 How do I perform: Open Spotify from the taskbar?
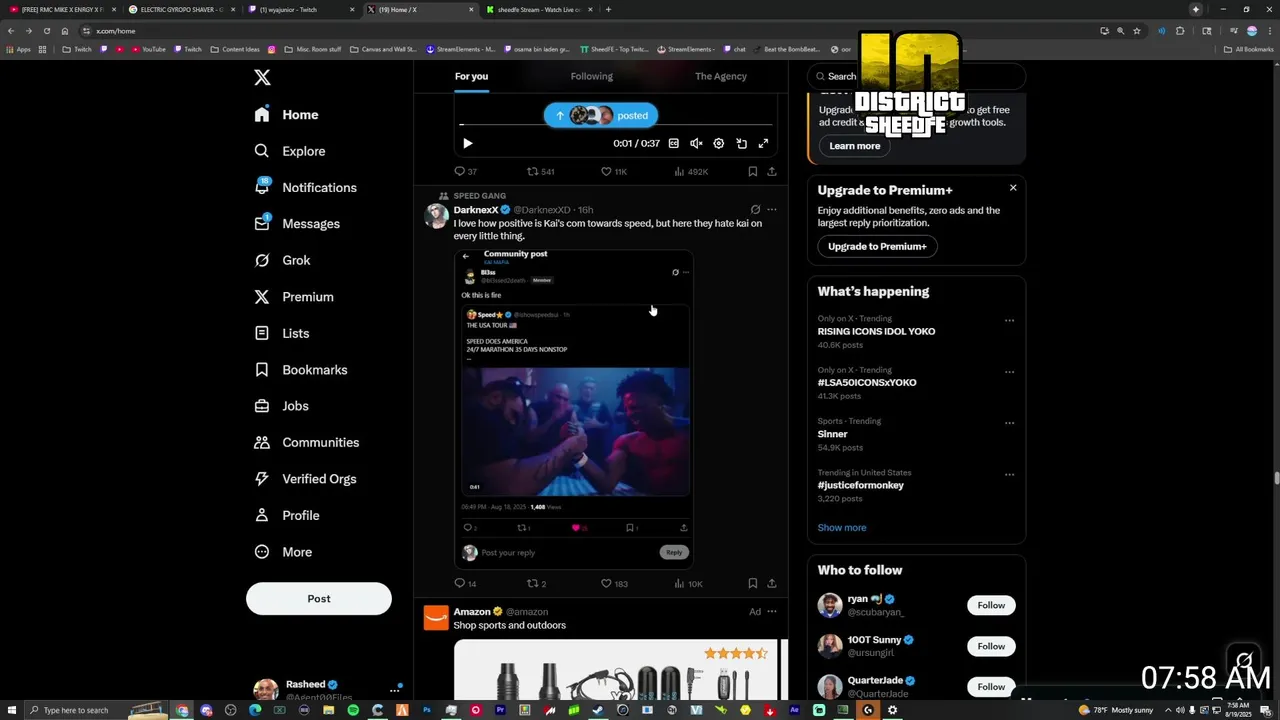353,710
